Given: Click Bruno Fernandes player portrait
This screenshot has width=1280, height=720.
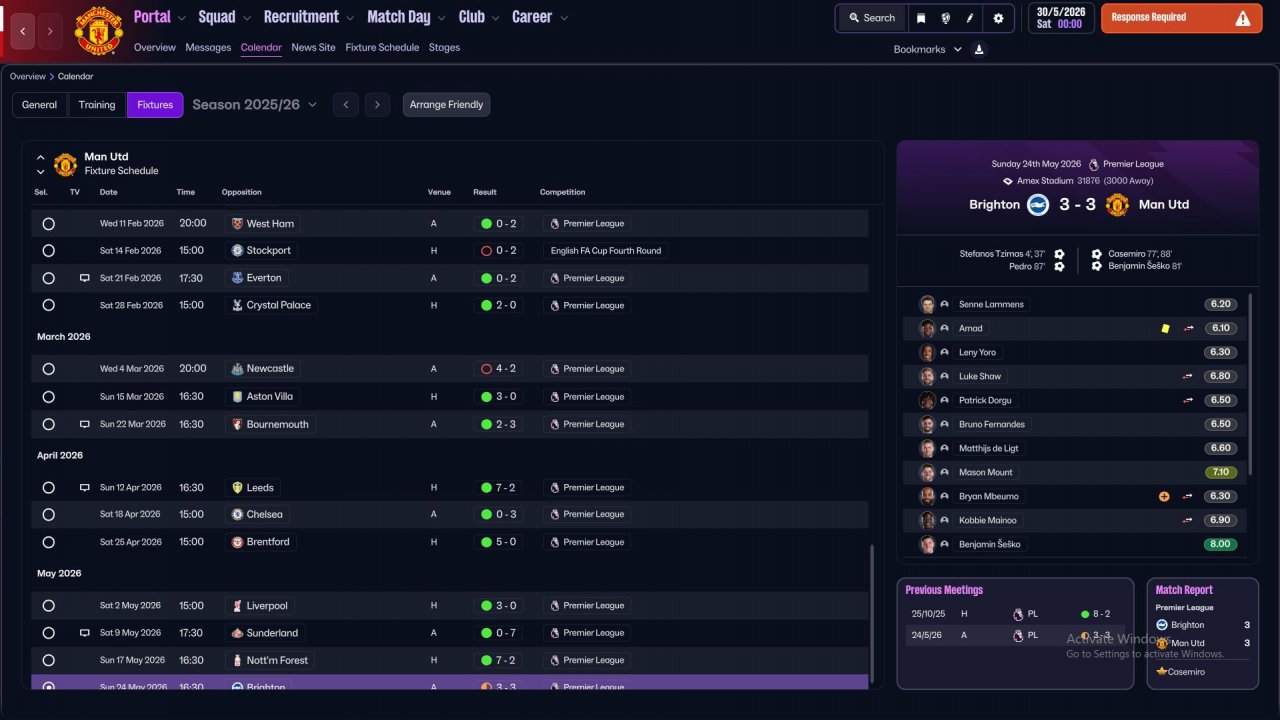Looking at the screenshot, I should 927,424.
